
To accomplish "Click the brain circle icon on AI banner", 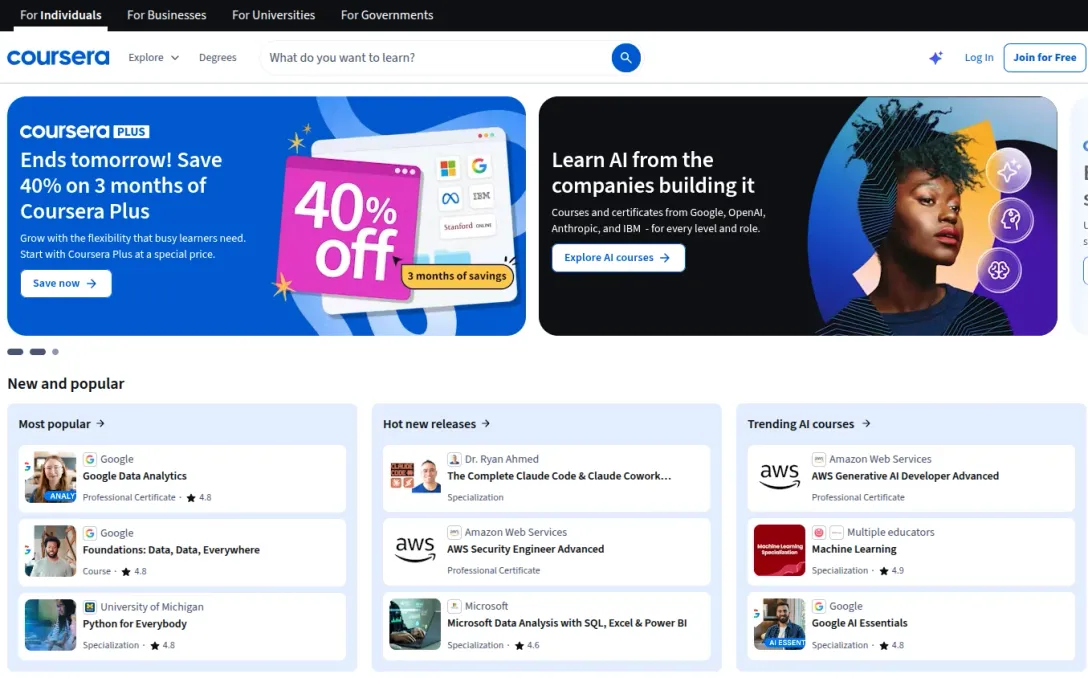I will point(999,270).
